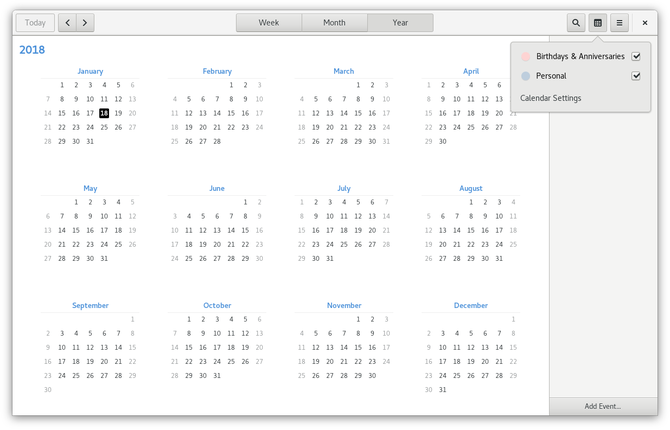Click the September month title
670x430 pixels.
click(90, 305)
